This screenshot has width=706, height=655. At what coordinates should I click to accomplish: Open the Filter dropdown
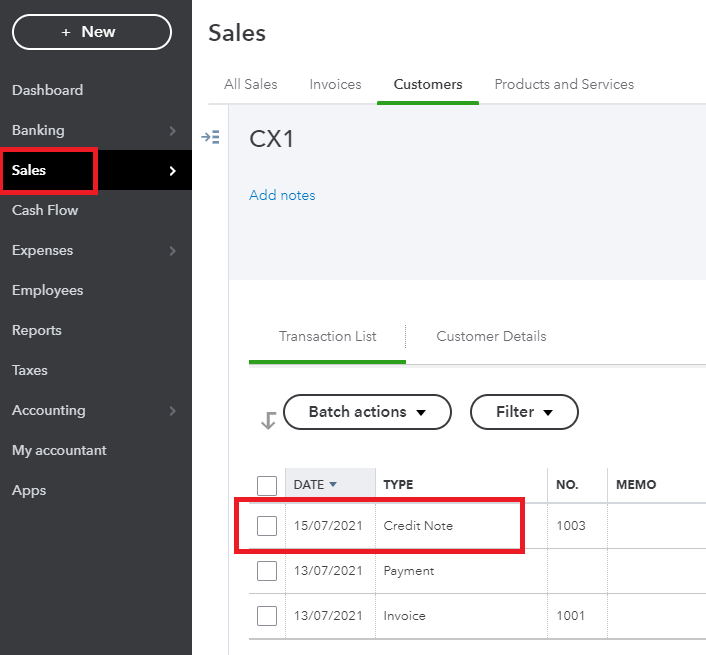point(524,412)
